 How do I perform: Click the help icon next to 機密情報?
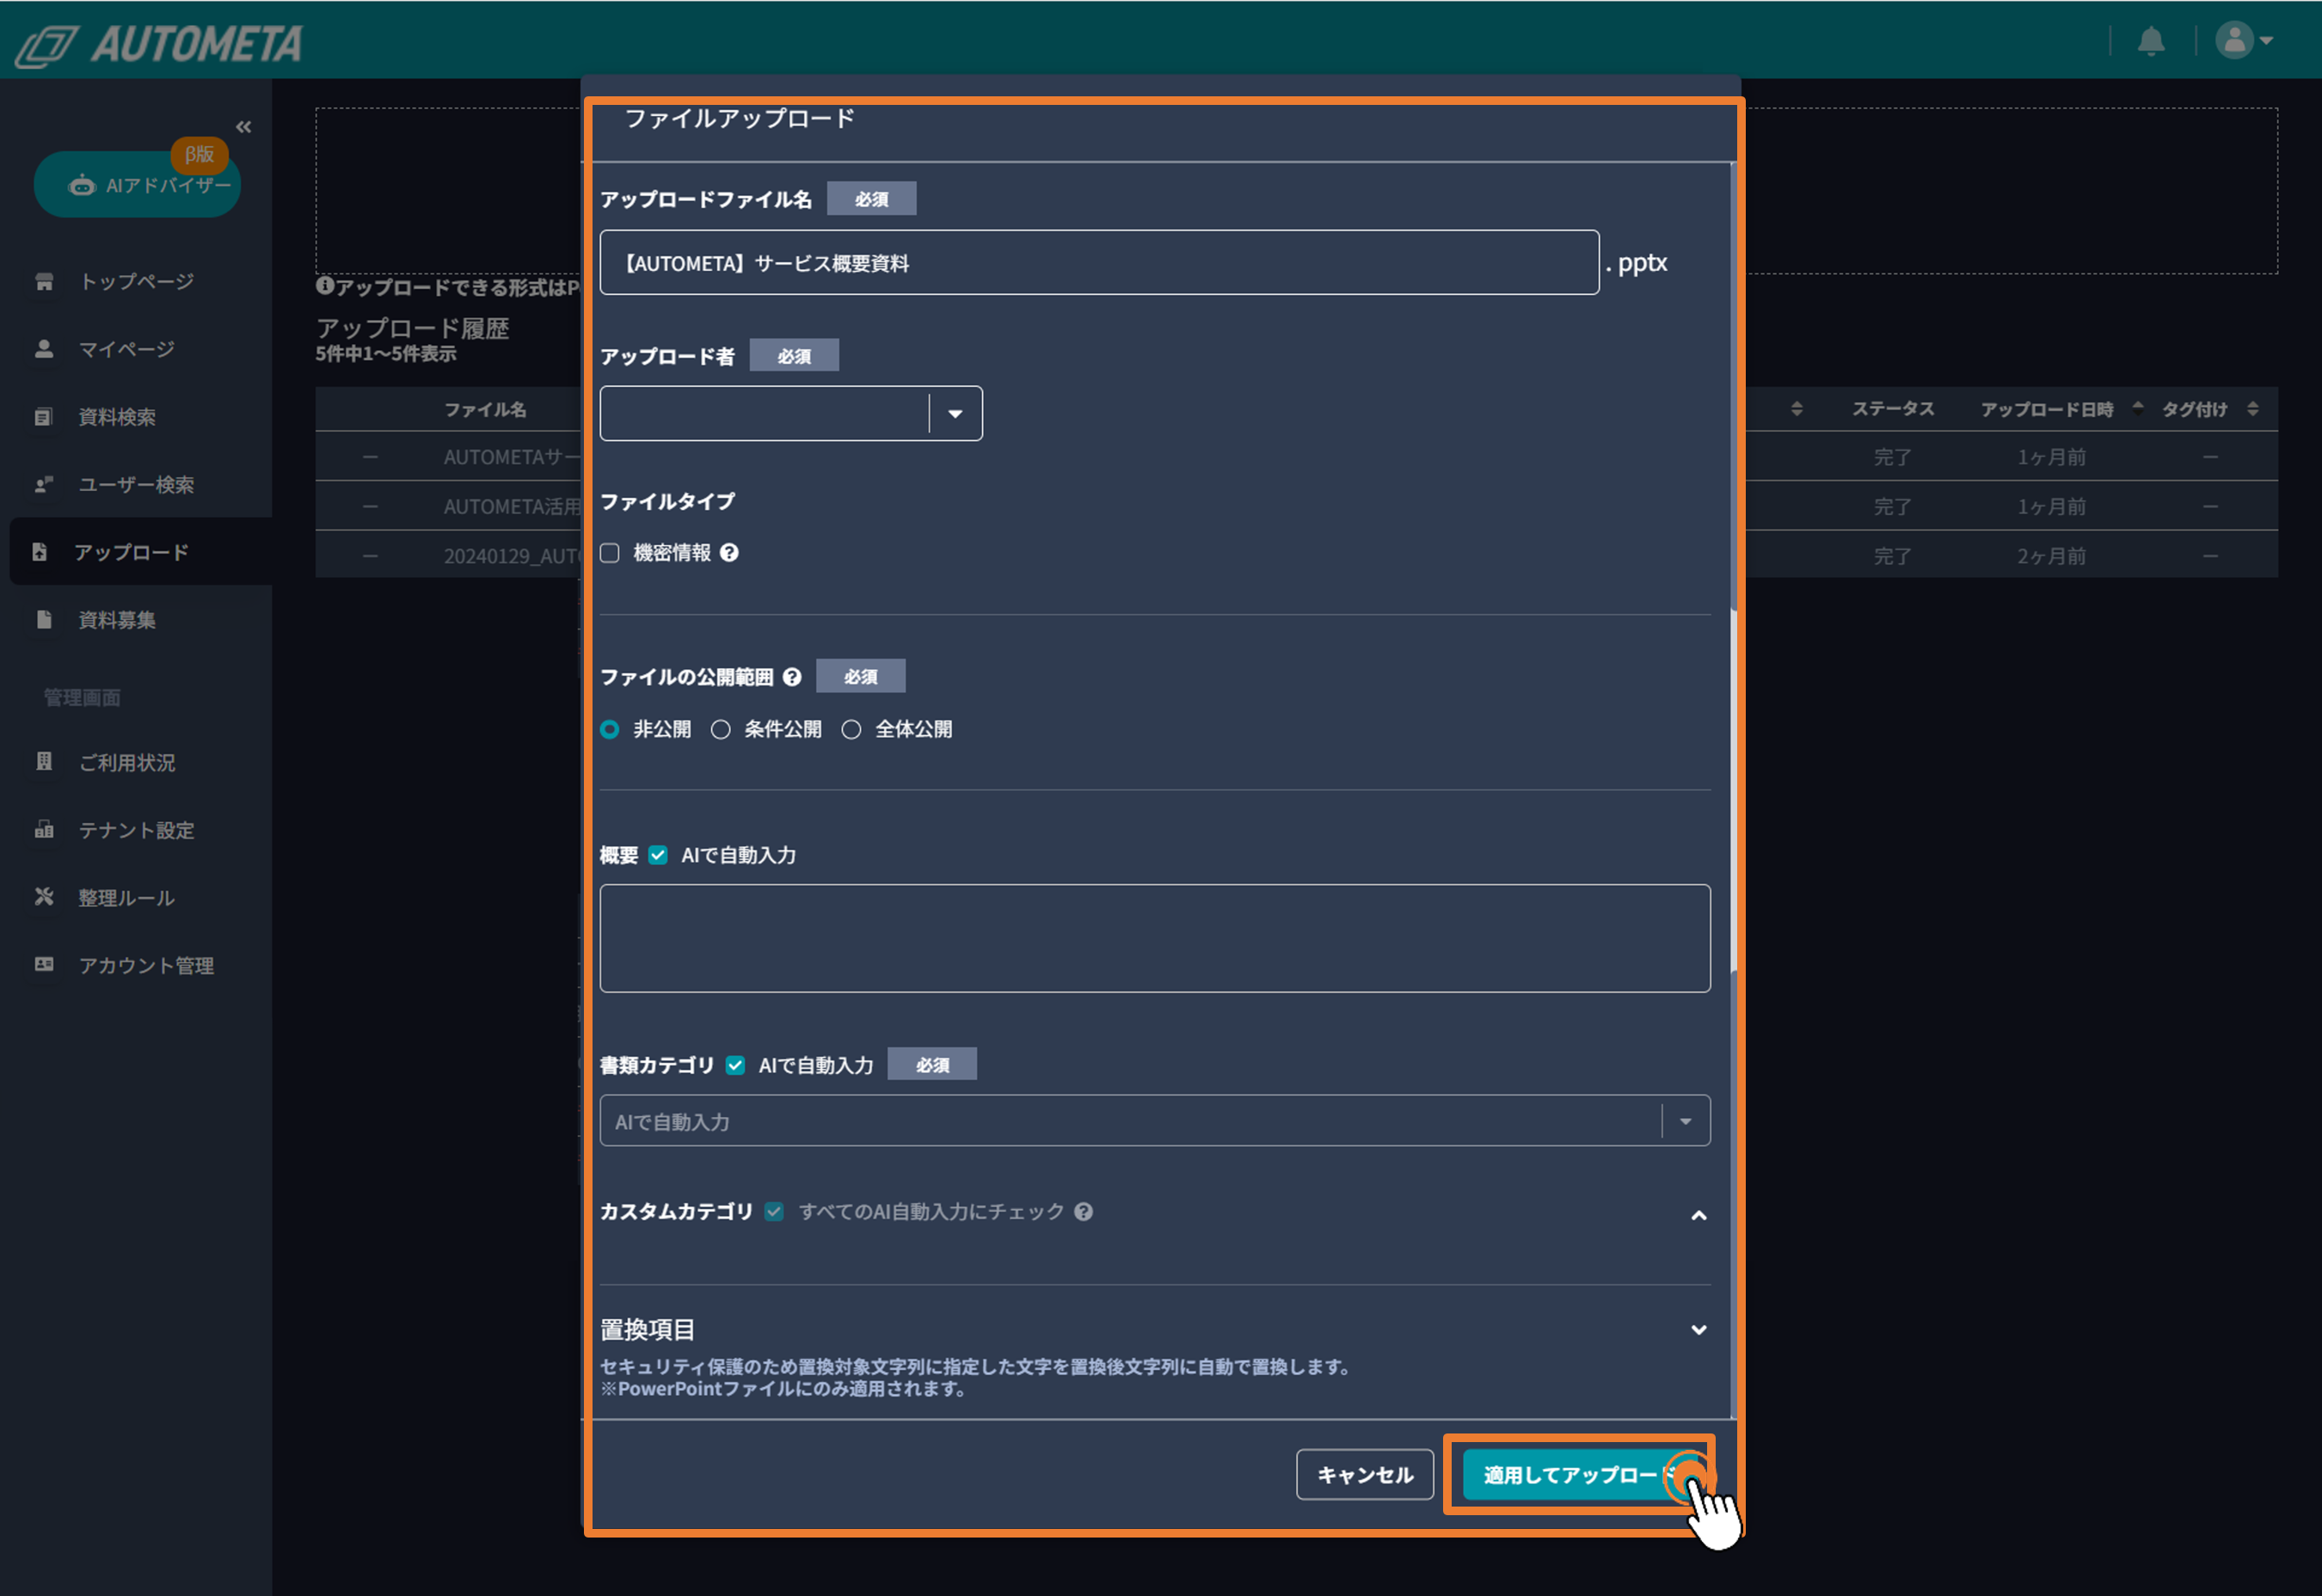coord(730,553)
